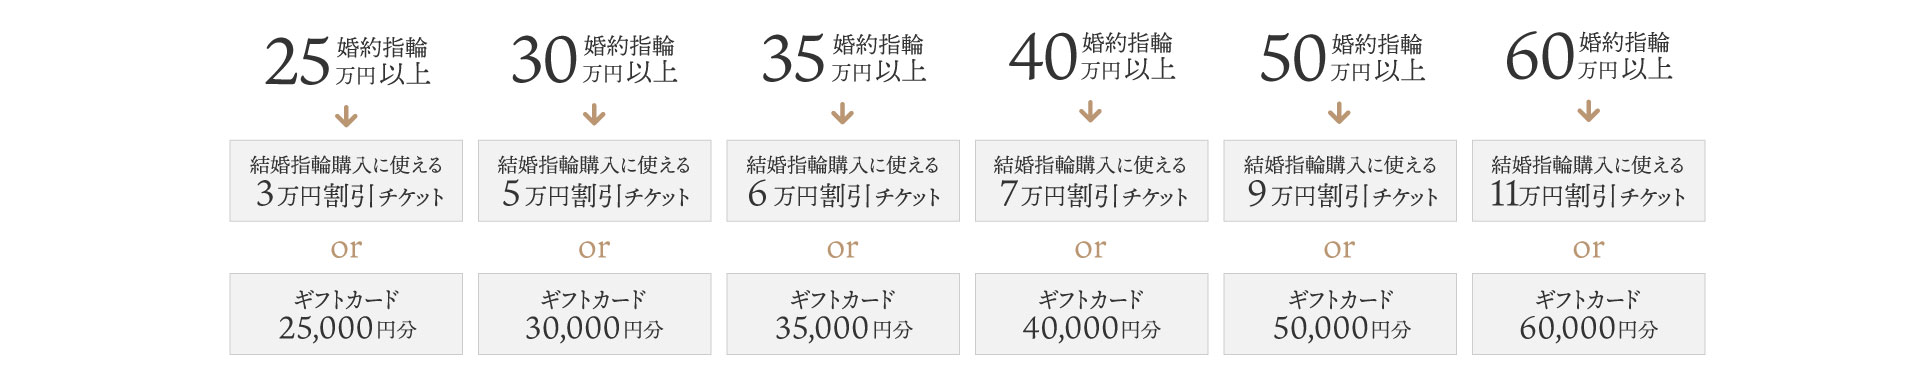Viewport: 1924px width, 382px height.
Task: Choose the ギフトカード 35,000円分 box
Action: point(843,314)
